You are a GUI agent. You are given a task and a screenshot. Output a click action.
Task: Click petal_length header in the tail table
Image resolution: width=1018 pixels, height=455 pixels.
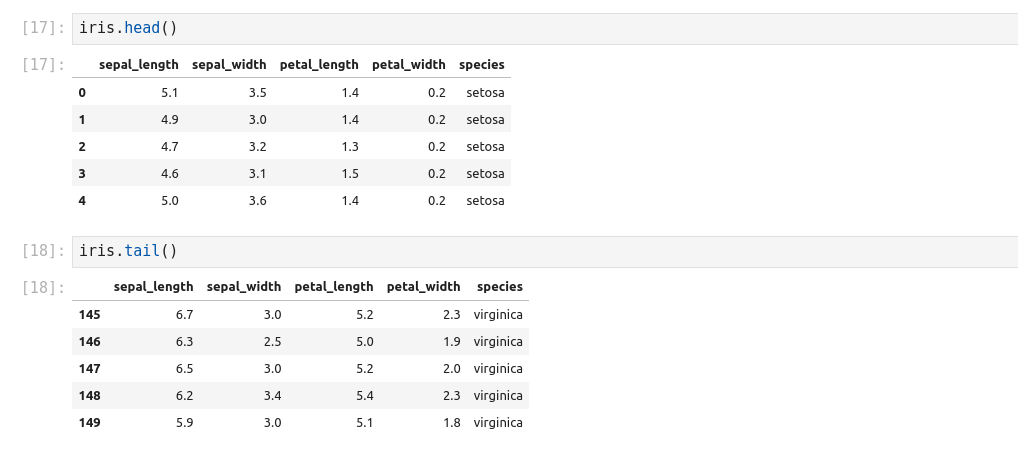[x=334, y=287]
